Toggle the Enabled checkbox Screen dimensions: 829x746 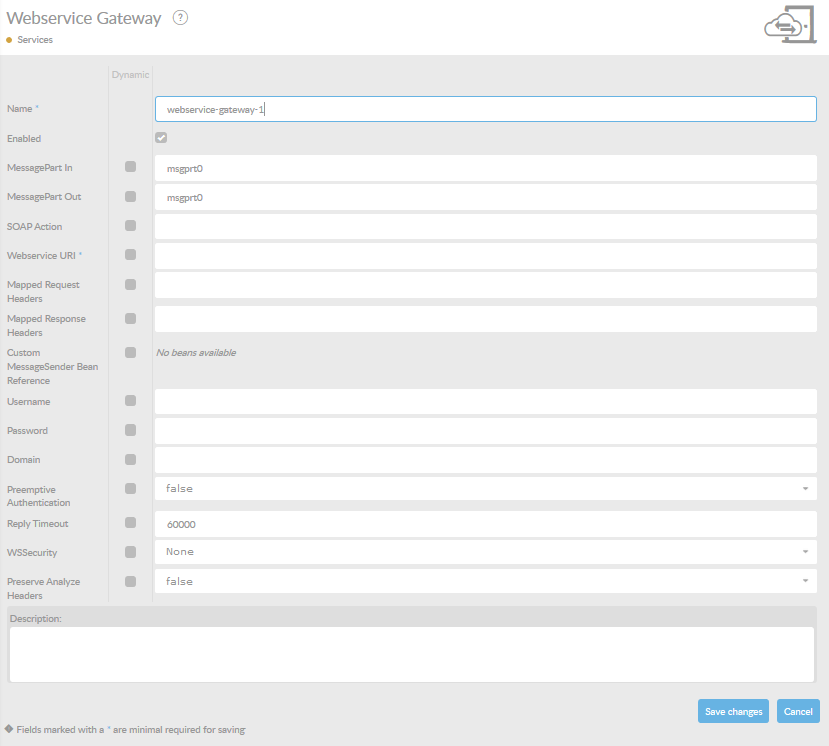(161, 137)
